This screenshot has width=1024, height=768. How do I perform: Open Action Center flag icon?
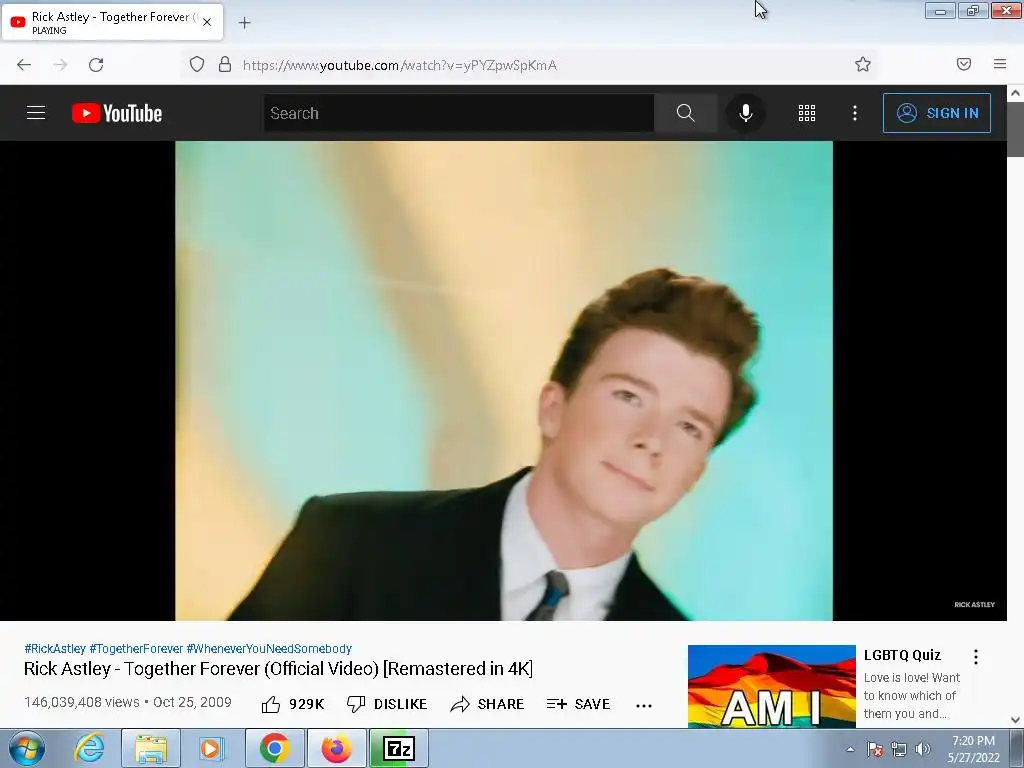[x=875, y=749]
